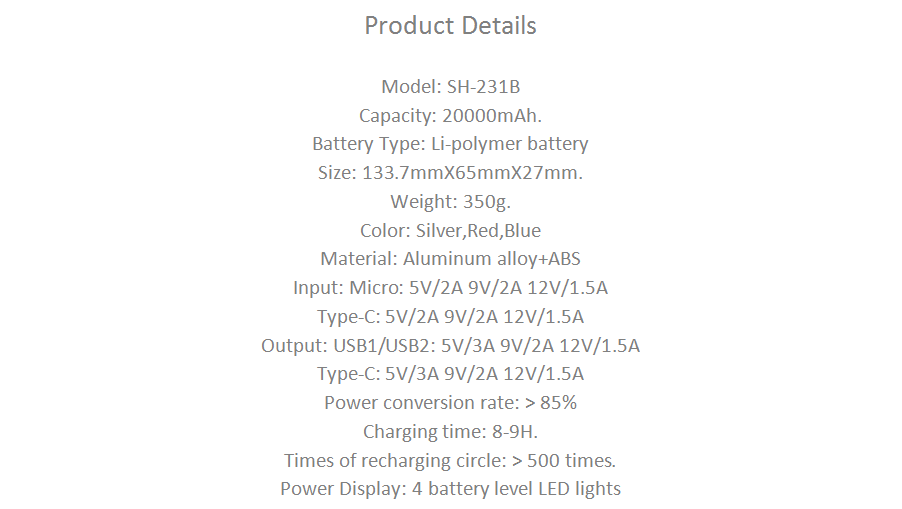Click the Output: USB1/USB2 specification line
902x509 pixels.
click(x=450, y=346)
